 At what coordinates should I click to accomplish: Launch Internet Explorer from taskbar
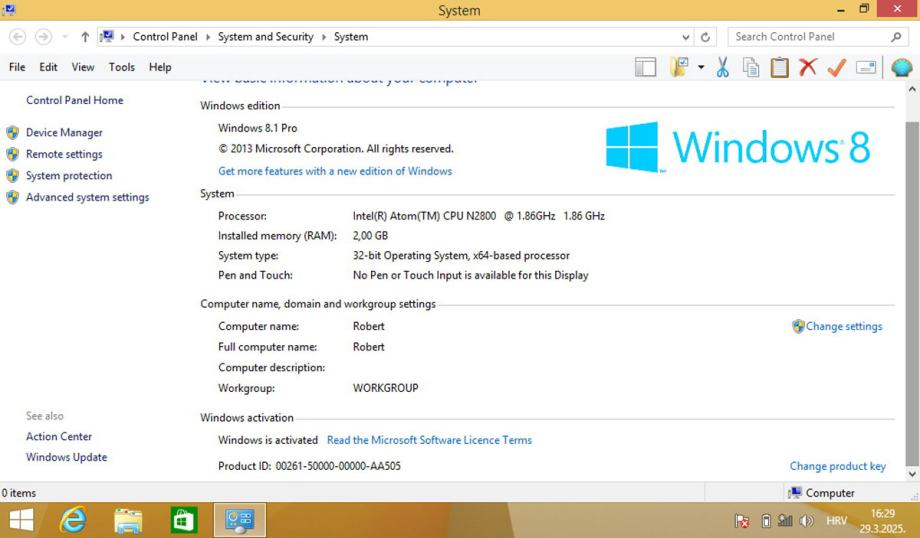73,520
